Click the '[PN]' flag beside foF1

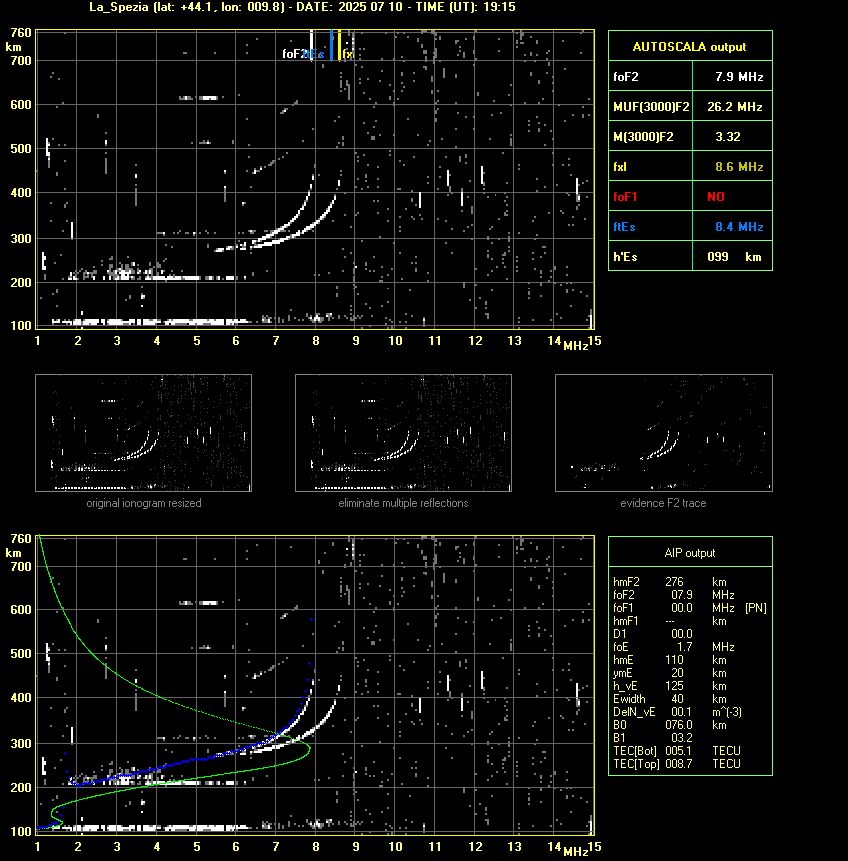coord(756,608)
